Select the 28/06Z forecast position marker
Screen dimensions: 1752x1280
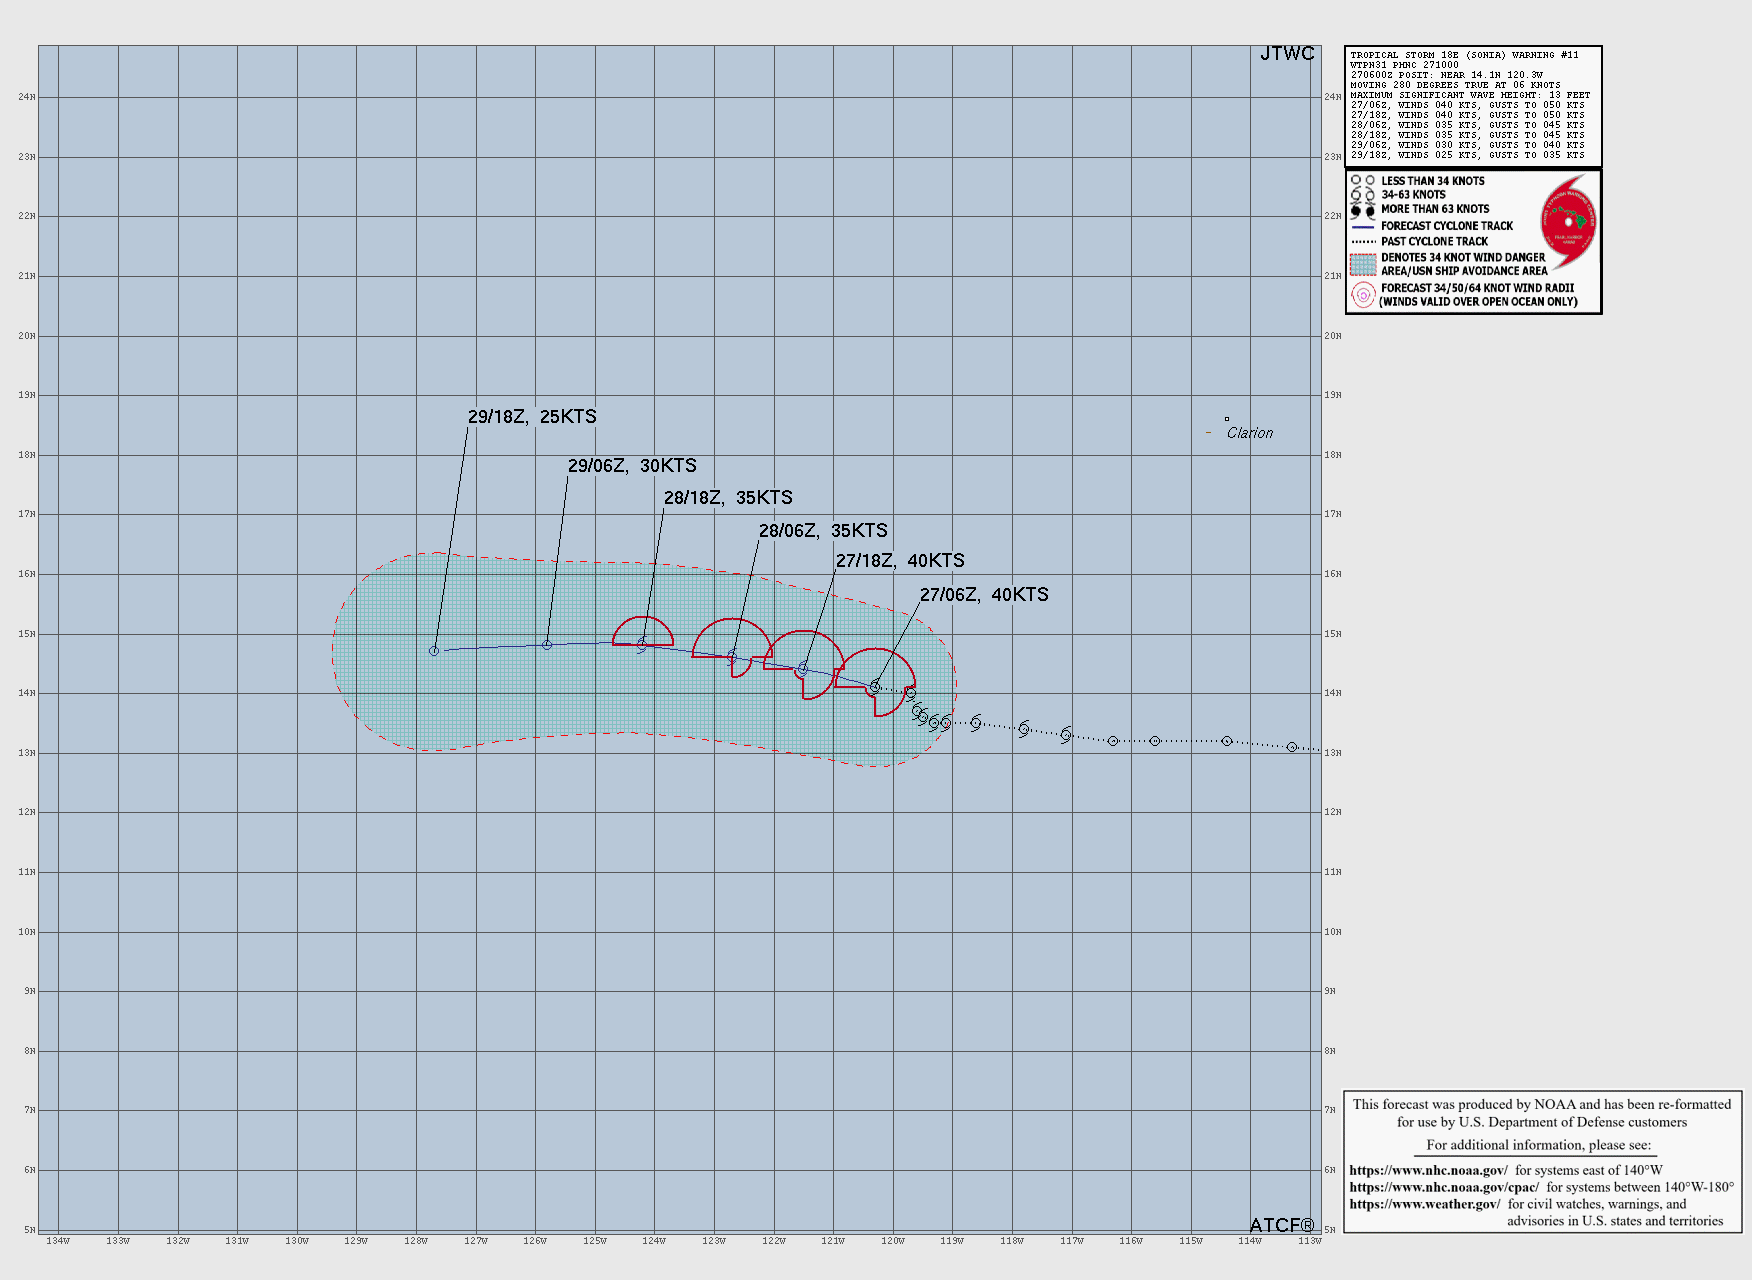coord(732,657)
